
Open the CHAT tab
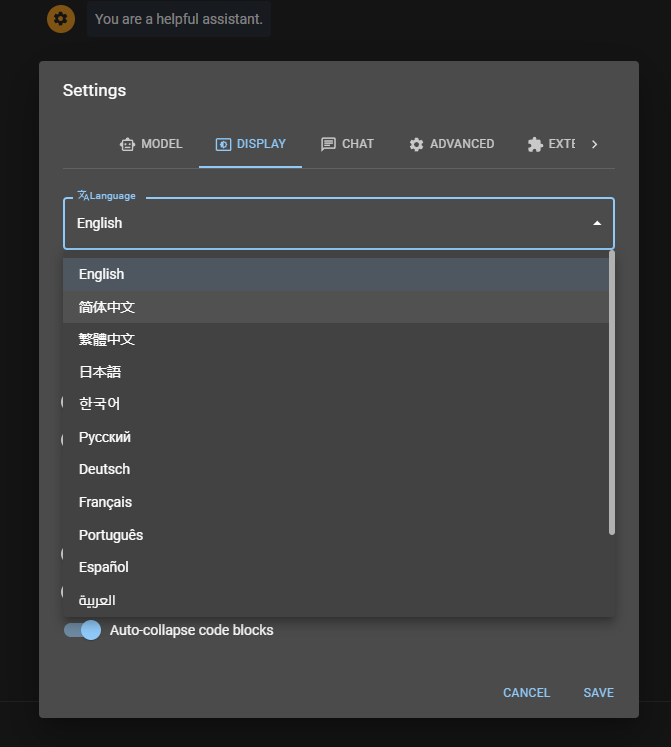pos(347,144)
